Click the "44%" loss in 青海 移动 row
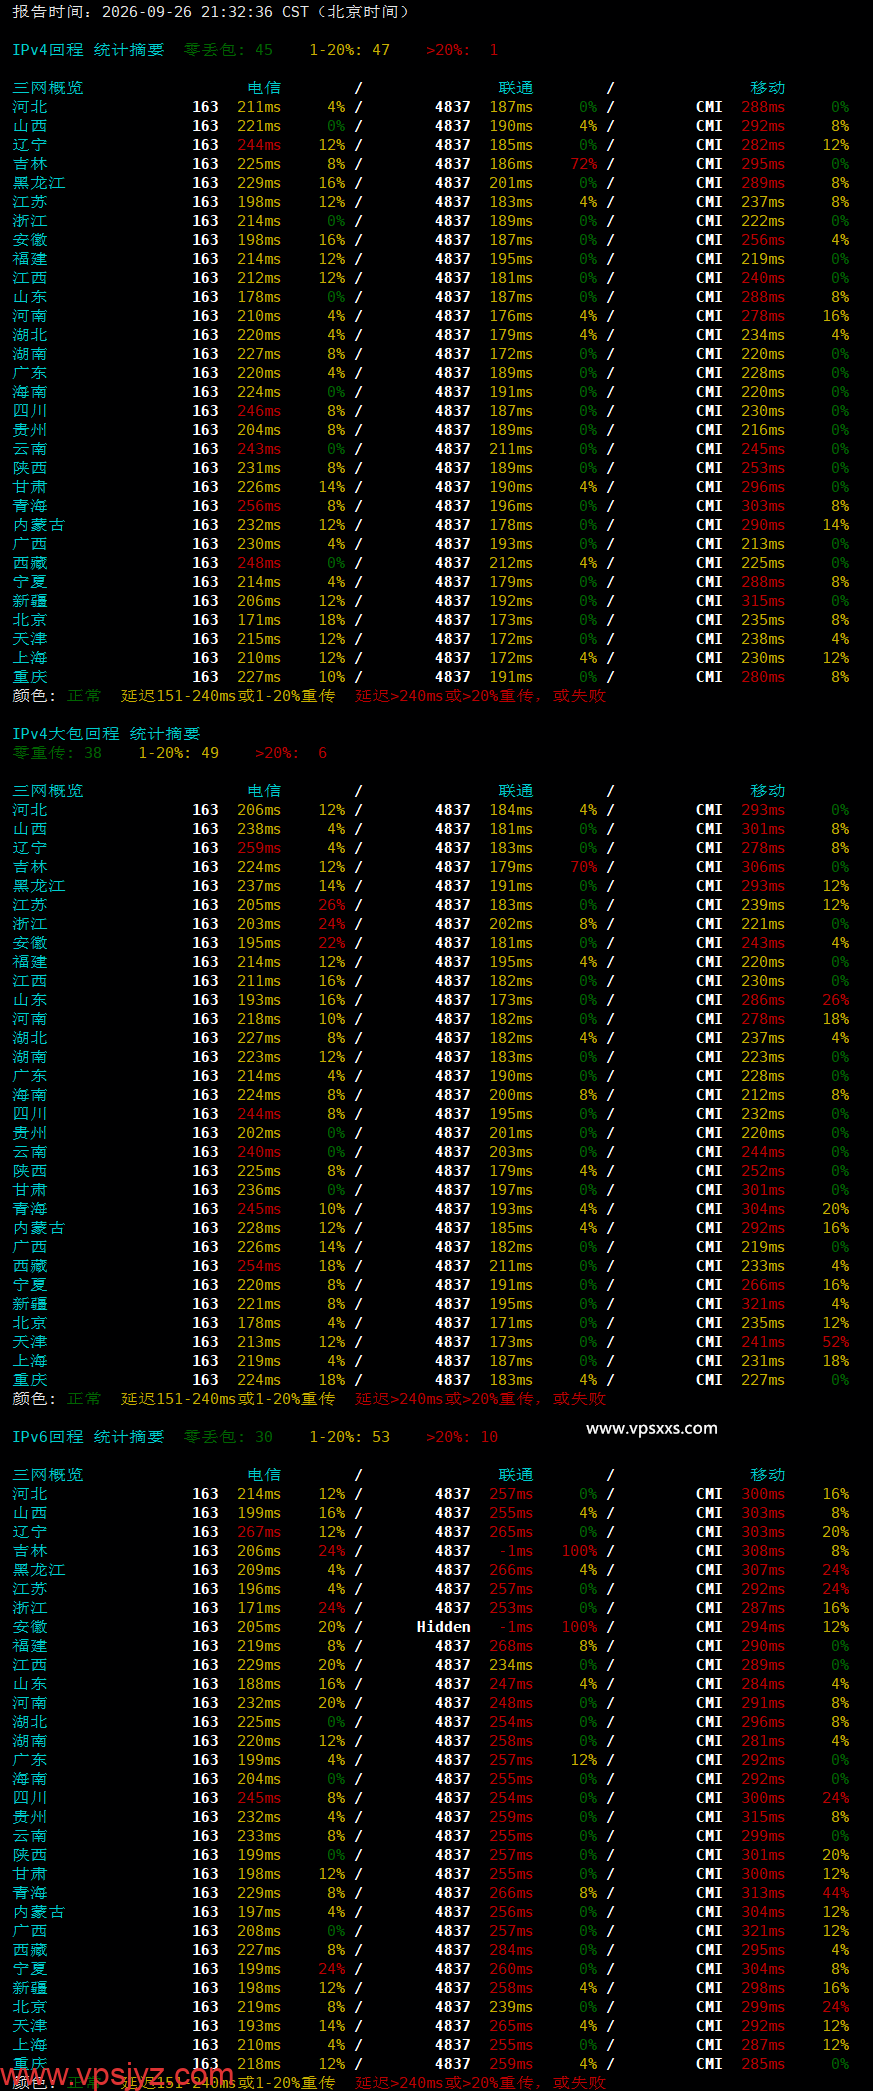The width and height of the screenshot is (873, 2091). [836, 1893]
